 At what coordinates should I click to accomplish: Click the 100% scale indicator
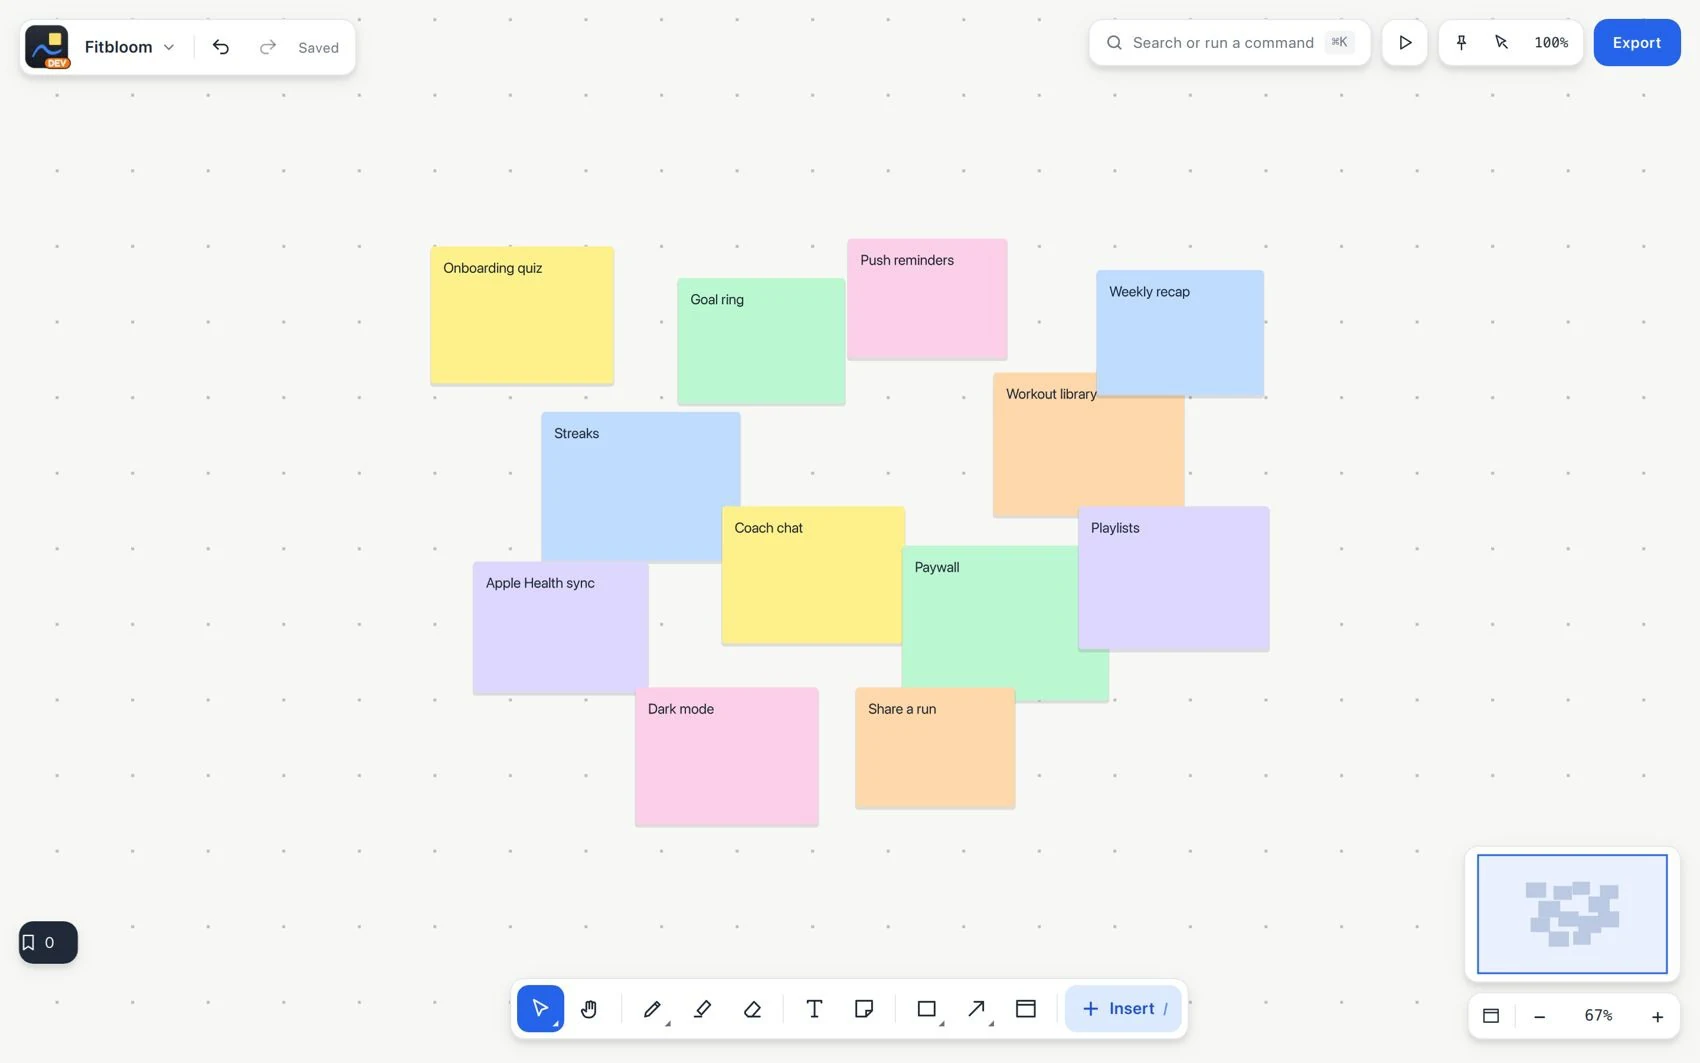tap(1551, 43)
